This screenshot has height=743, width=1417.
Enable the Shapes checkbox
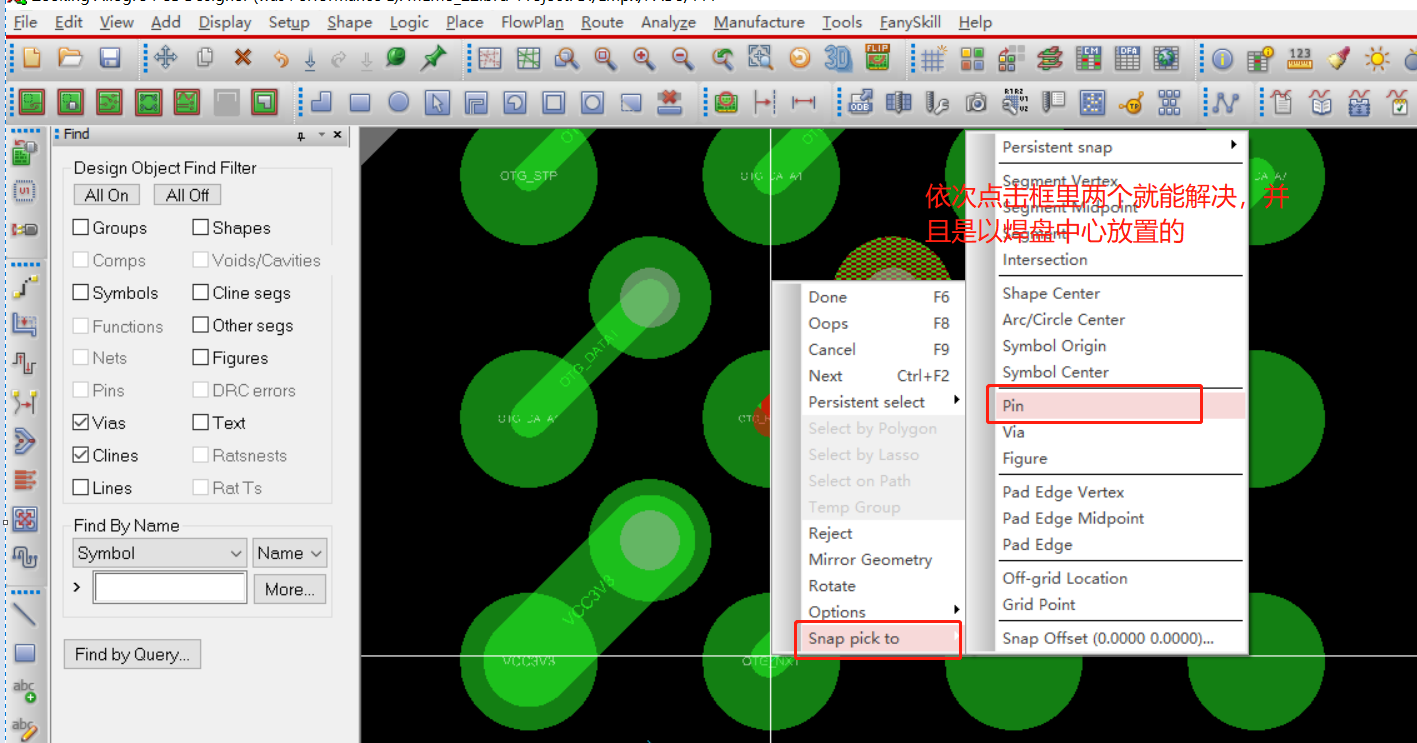click(x=201, y=228)
